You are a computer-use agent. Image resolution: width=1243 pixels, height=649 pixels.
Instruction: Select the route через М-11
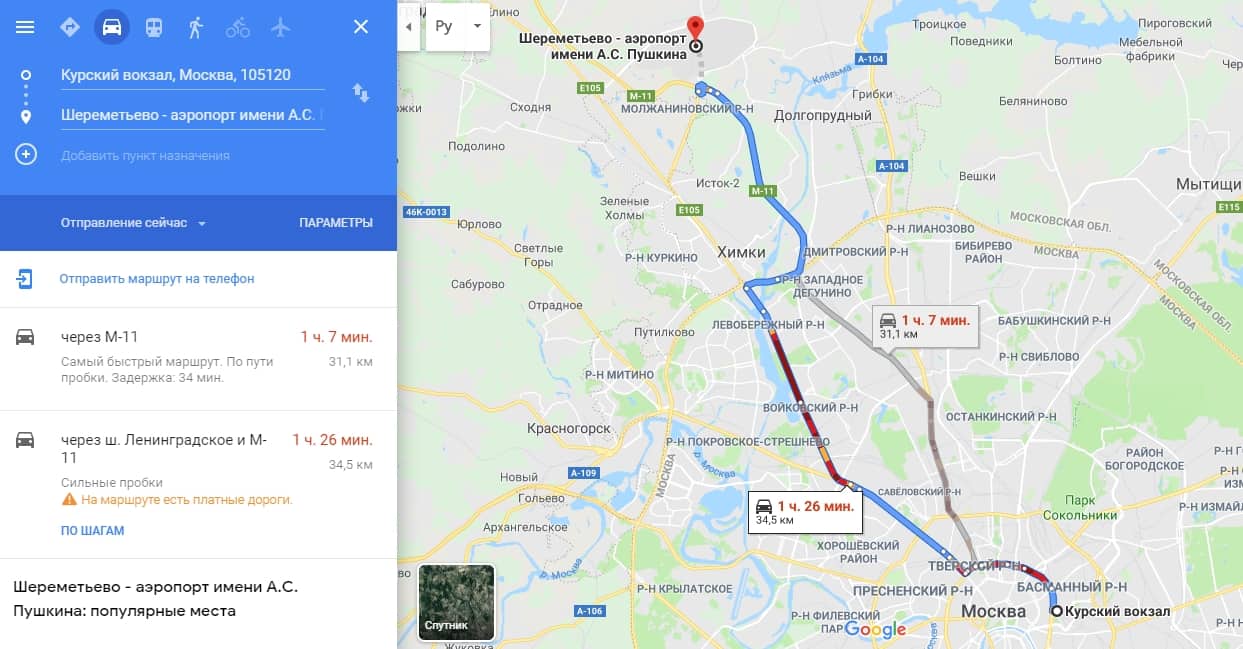coord(198,358)
